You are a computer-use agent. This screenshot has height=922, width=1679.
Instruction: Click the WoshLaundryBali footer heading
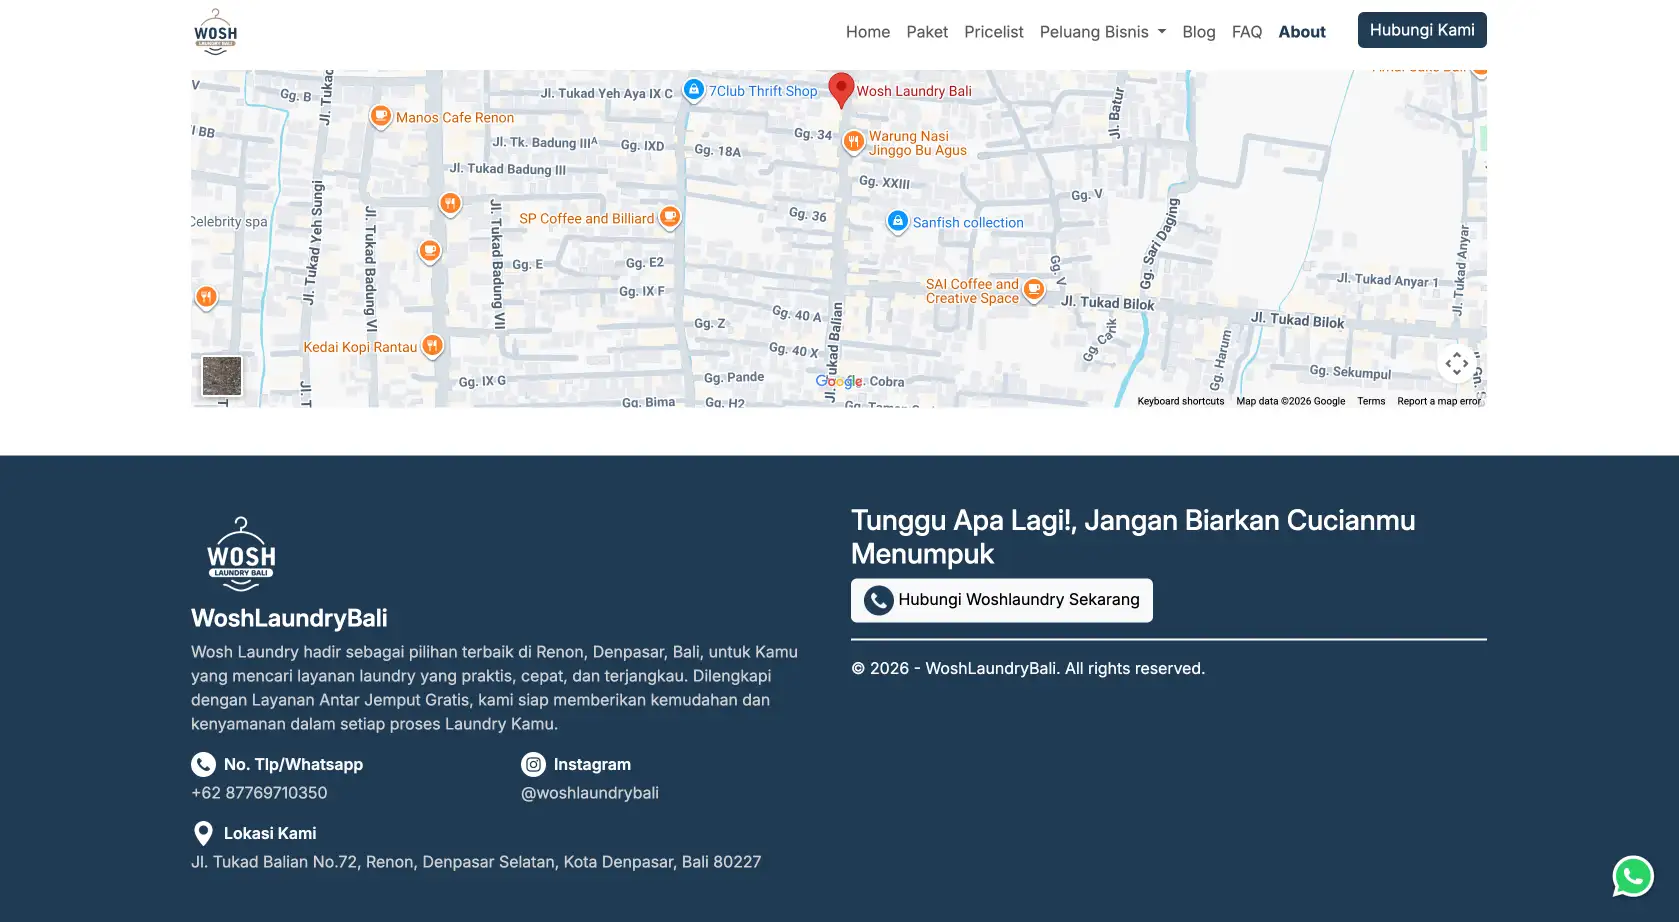click(289, 618)
